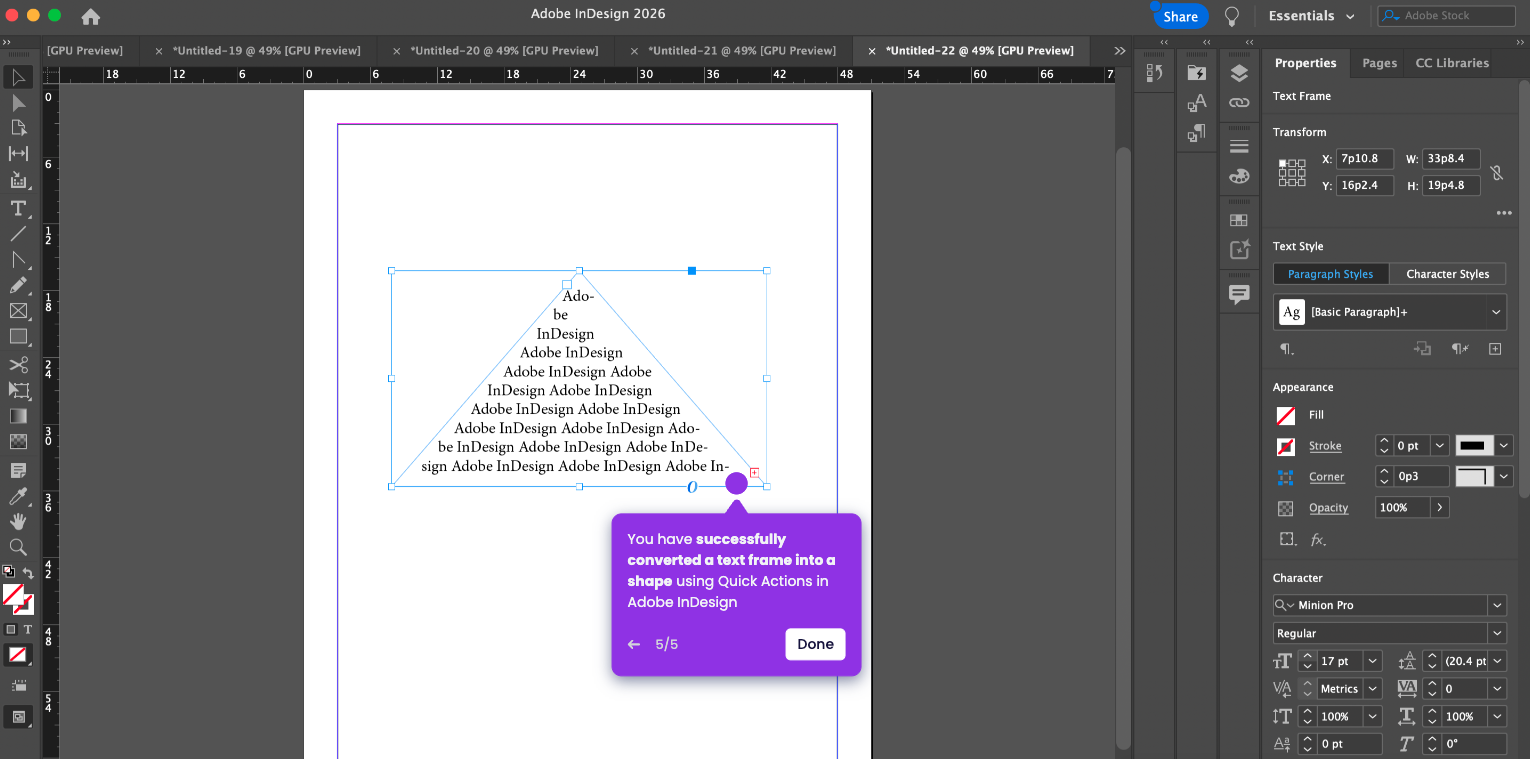Screen dimensions: 1530x759
Task: Select the Scissors tool
Action: pyautogui.click(x=18, y=365)
